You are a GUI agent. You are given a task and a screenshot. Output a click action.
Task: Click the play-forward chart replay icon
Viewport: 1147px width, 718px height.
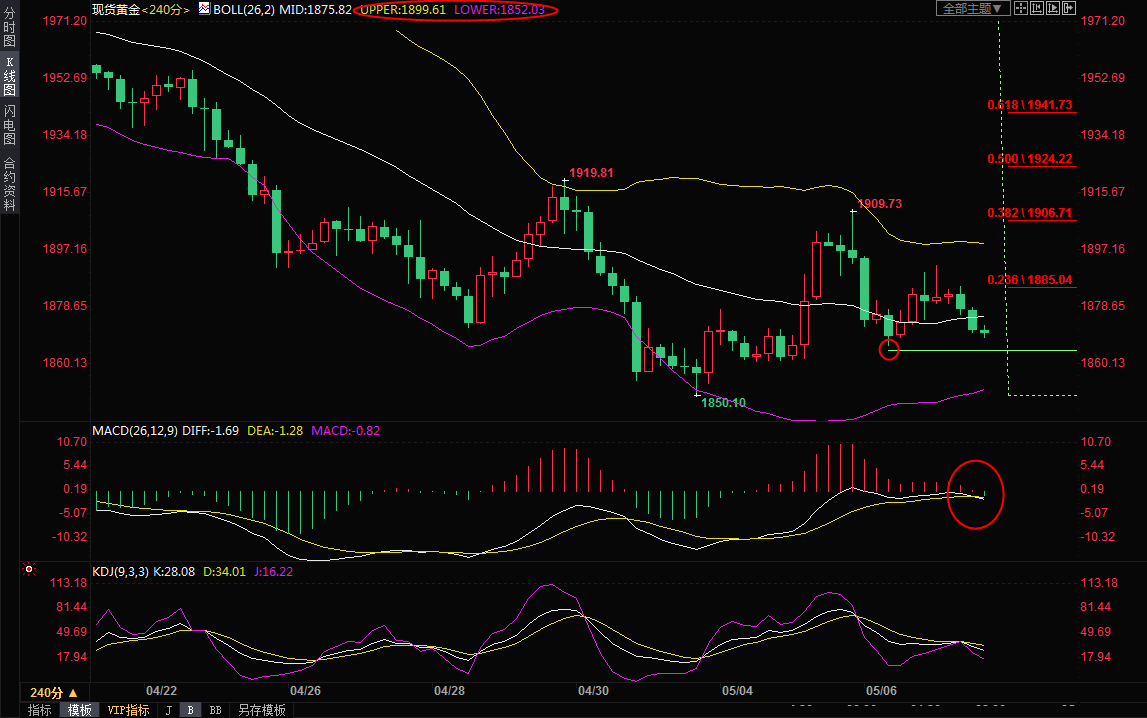point(1052,8)
